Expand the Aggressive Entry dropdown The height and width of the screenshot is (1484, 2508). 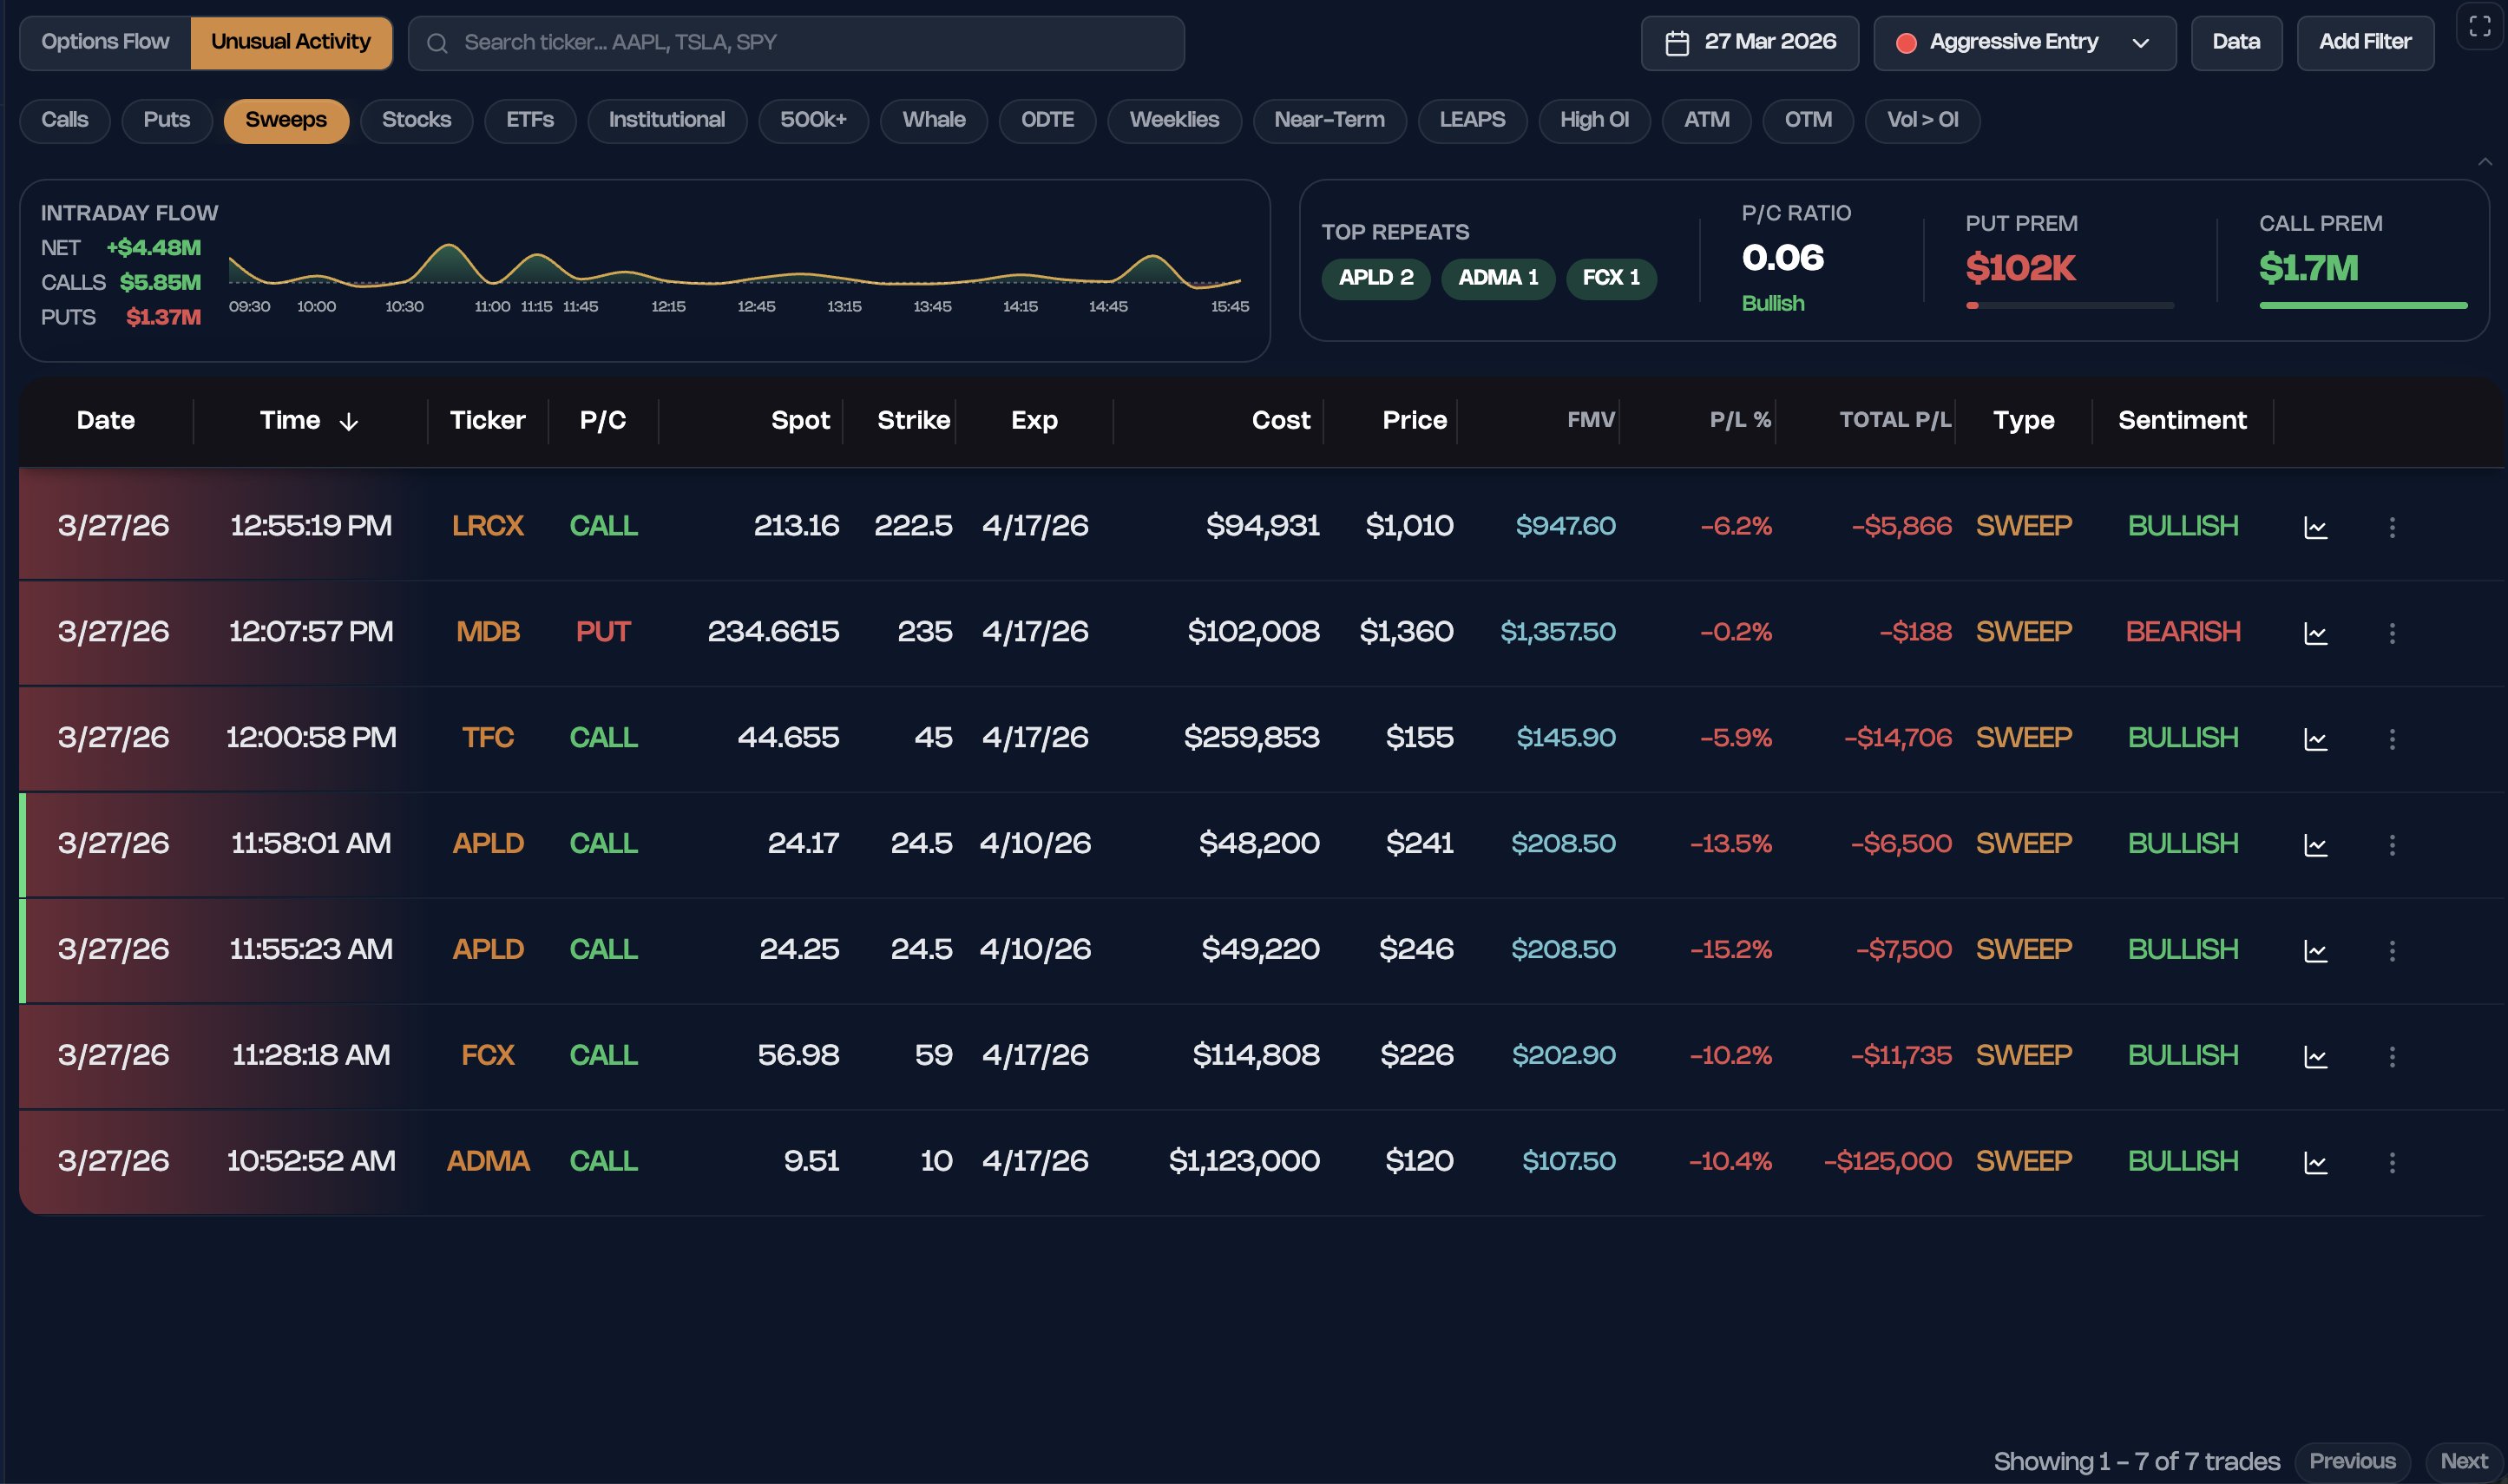click(x=2024, y=43)
